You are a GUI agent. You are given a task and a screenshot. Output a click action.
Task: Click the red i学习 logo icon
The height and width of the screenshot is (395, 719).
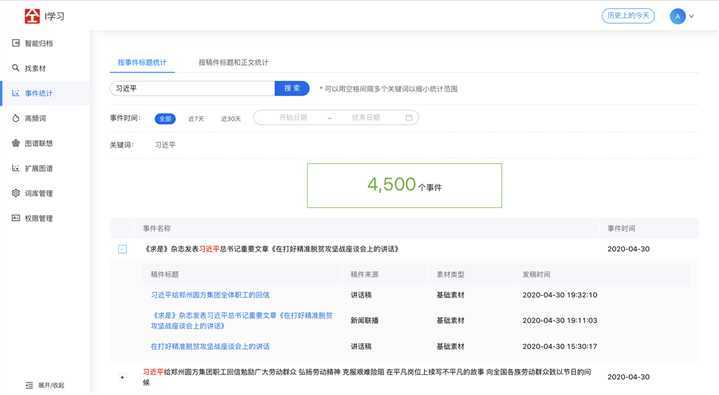click(x=32, y=16)
